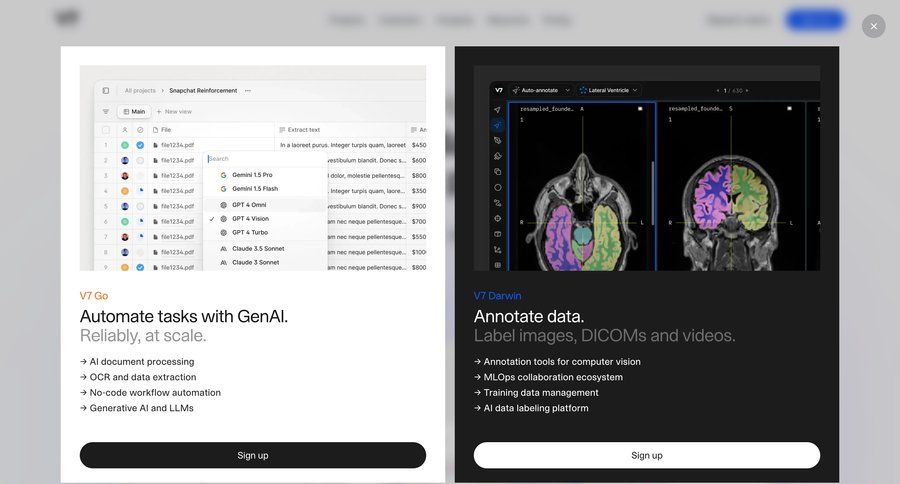Click the 'Annotation tools for computer vision' line
The height and width of the screenshot is (484, 900).
tap(557, 362)
